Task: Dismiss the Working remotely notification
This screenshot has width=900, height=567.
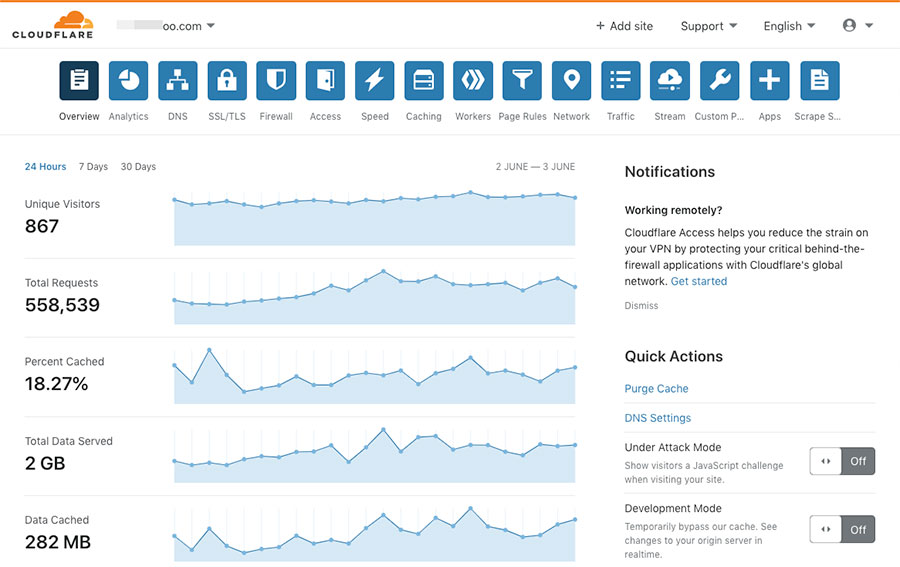Action: point(641,306)
